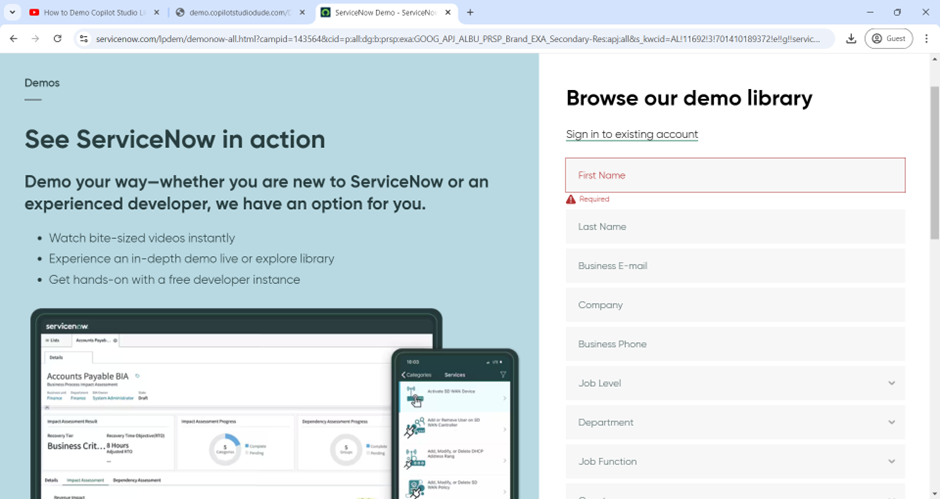Image resolution: width=940 pixels, height=499 pixels.
Task: Click the First Name input field
Action: [x=735, y=175]
